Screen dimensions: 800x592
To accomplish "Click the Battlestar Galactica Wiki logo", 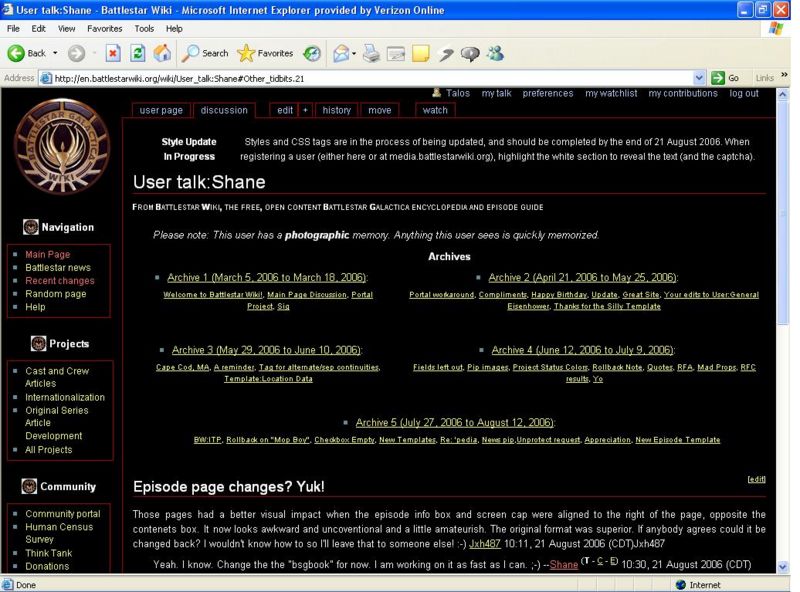I will 63,144.
